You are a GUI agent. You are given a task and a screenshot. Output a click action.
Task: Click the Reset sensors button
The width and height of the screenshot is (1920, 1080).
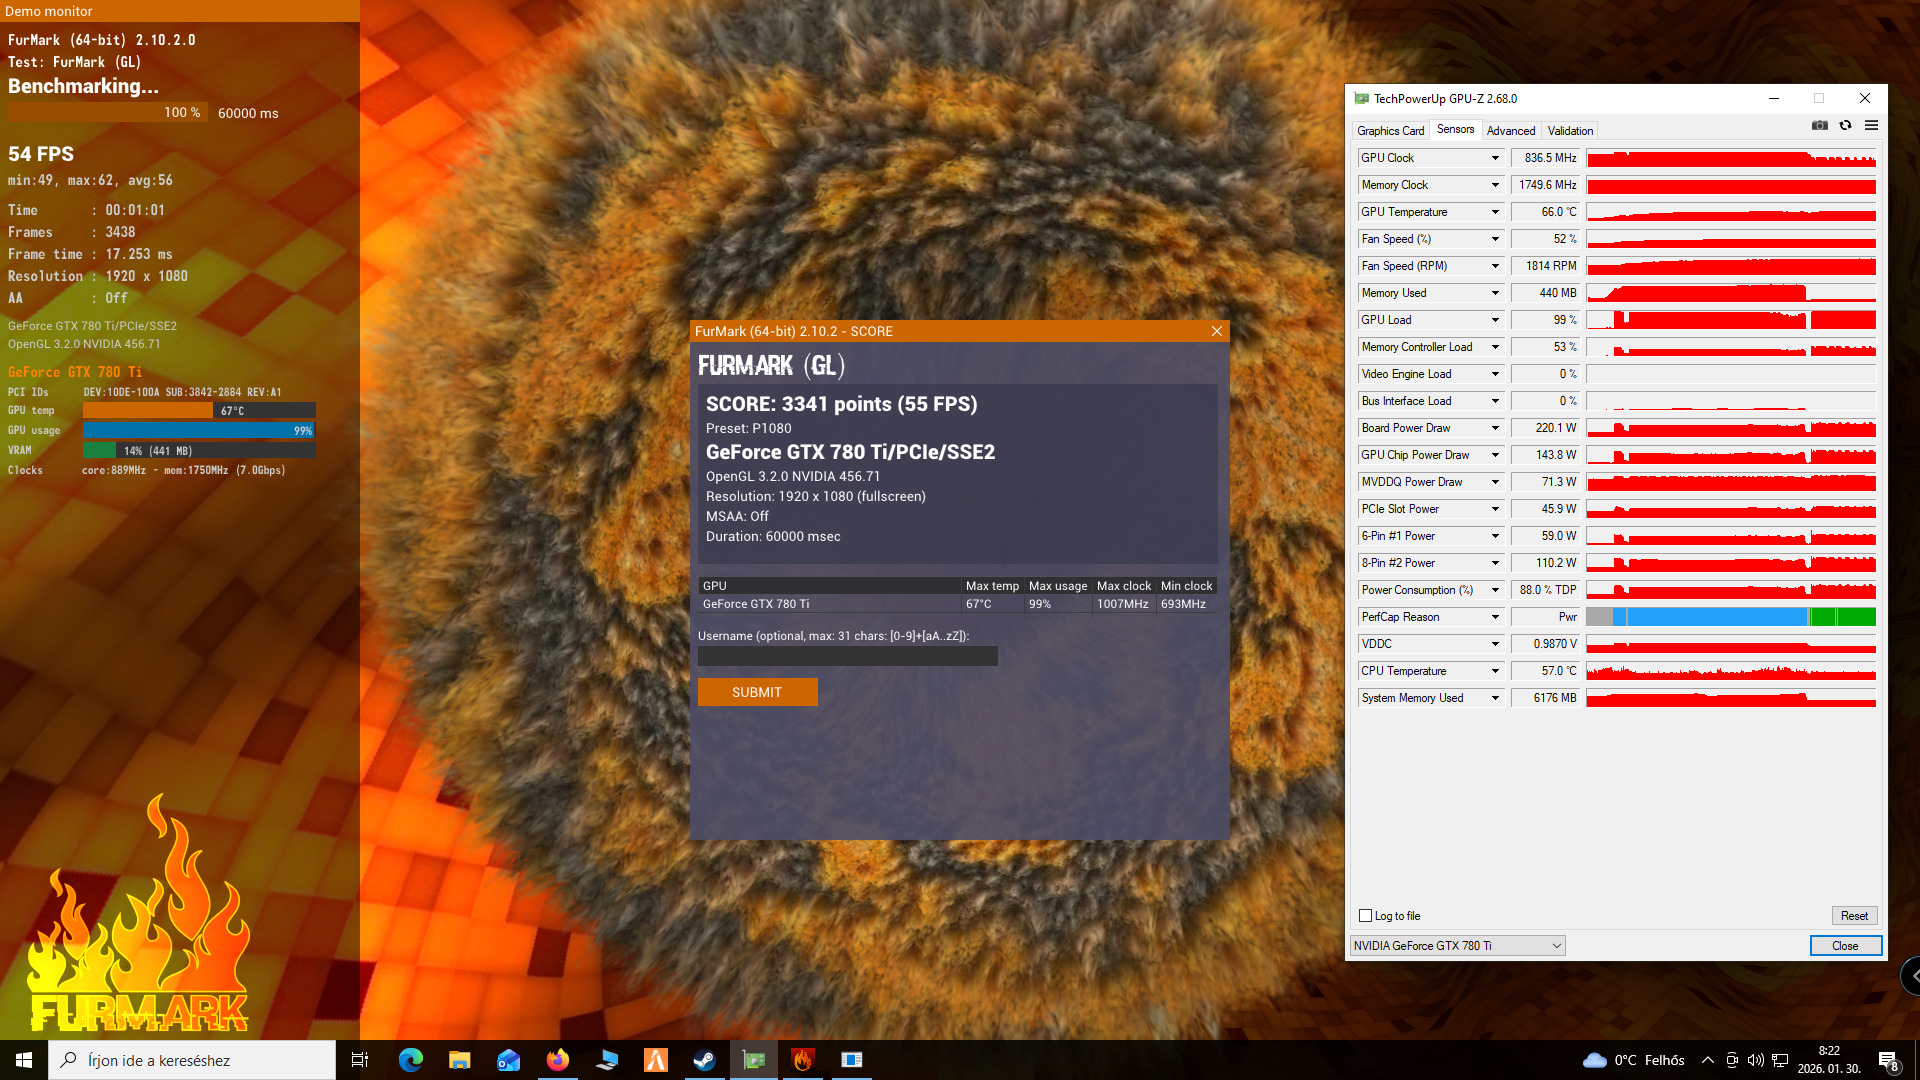(1854, 916)
